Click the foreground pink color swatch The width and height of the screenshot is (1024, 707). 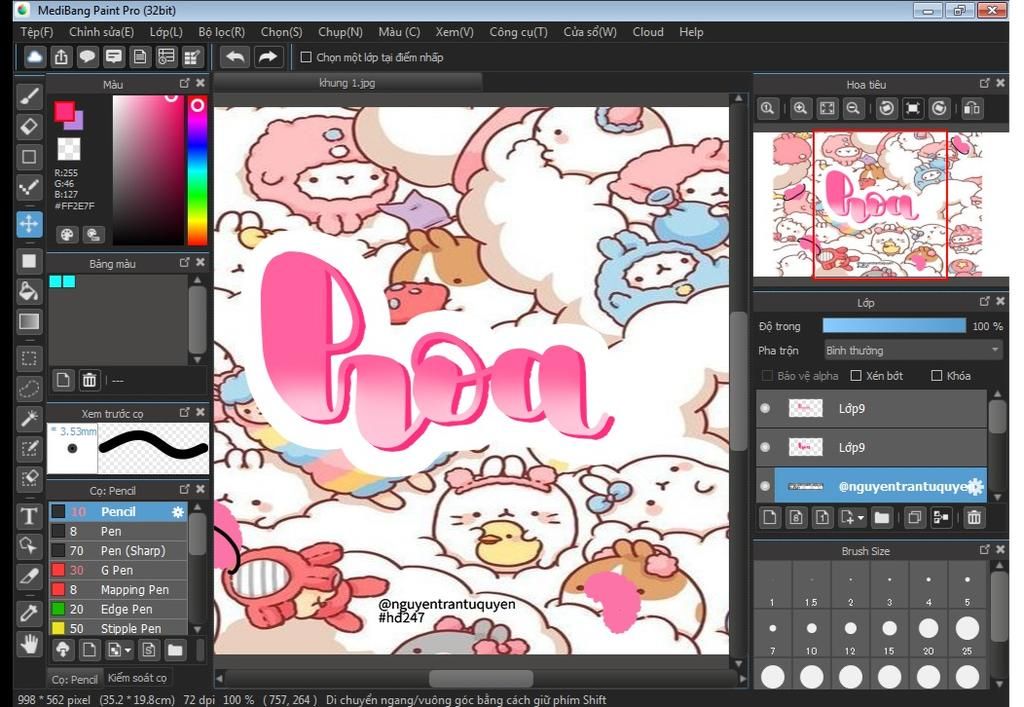click(64, 112)
